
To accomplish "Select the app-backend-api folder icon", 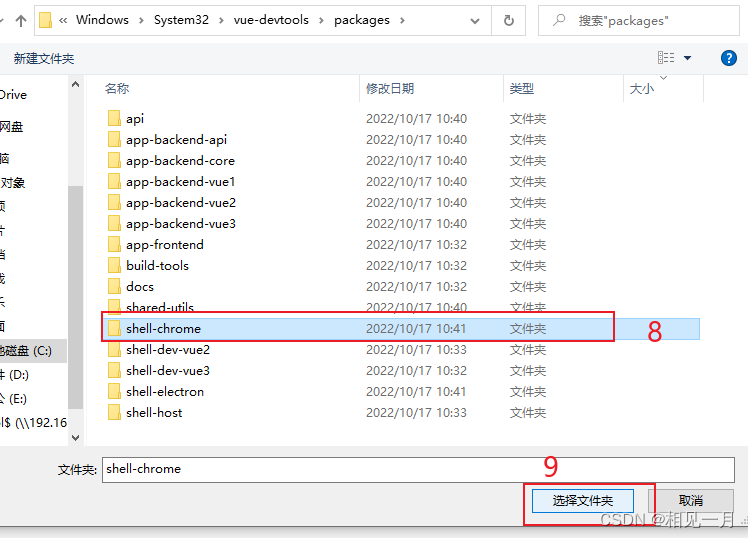I will click(x=114, y=139).
